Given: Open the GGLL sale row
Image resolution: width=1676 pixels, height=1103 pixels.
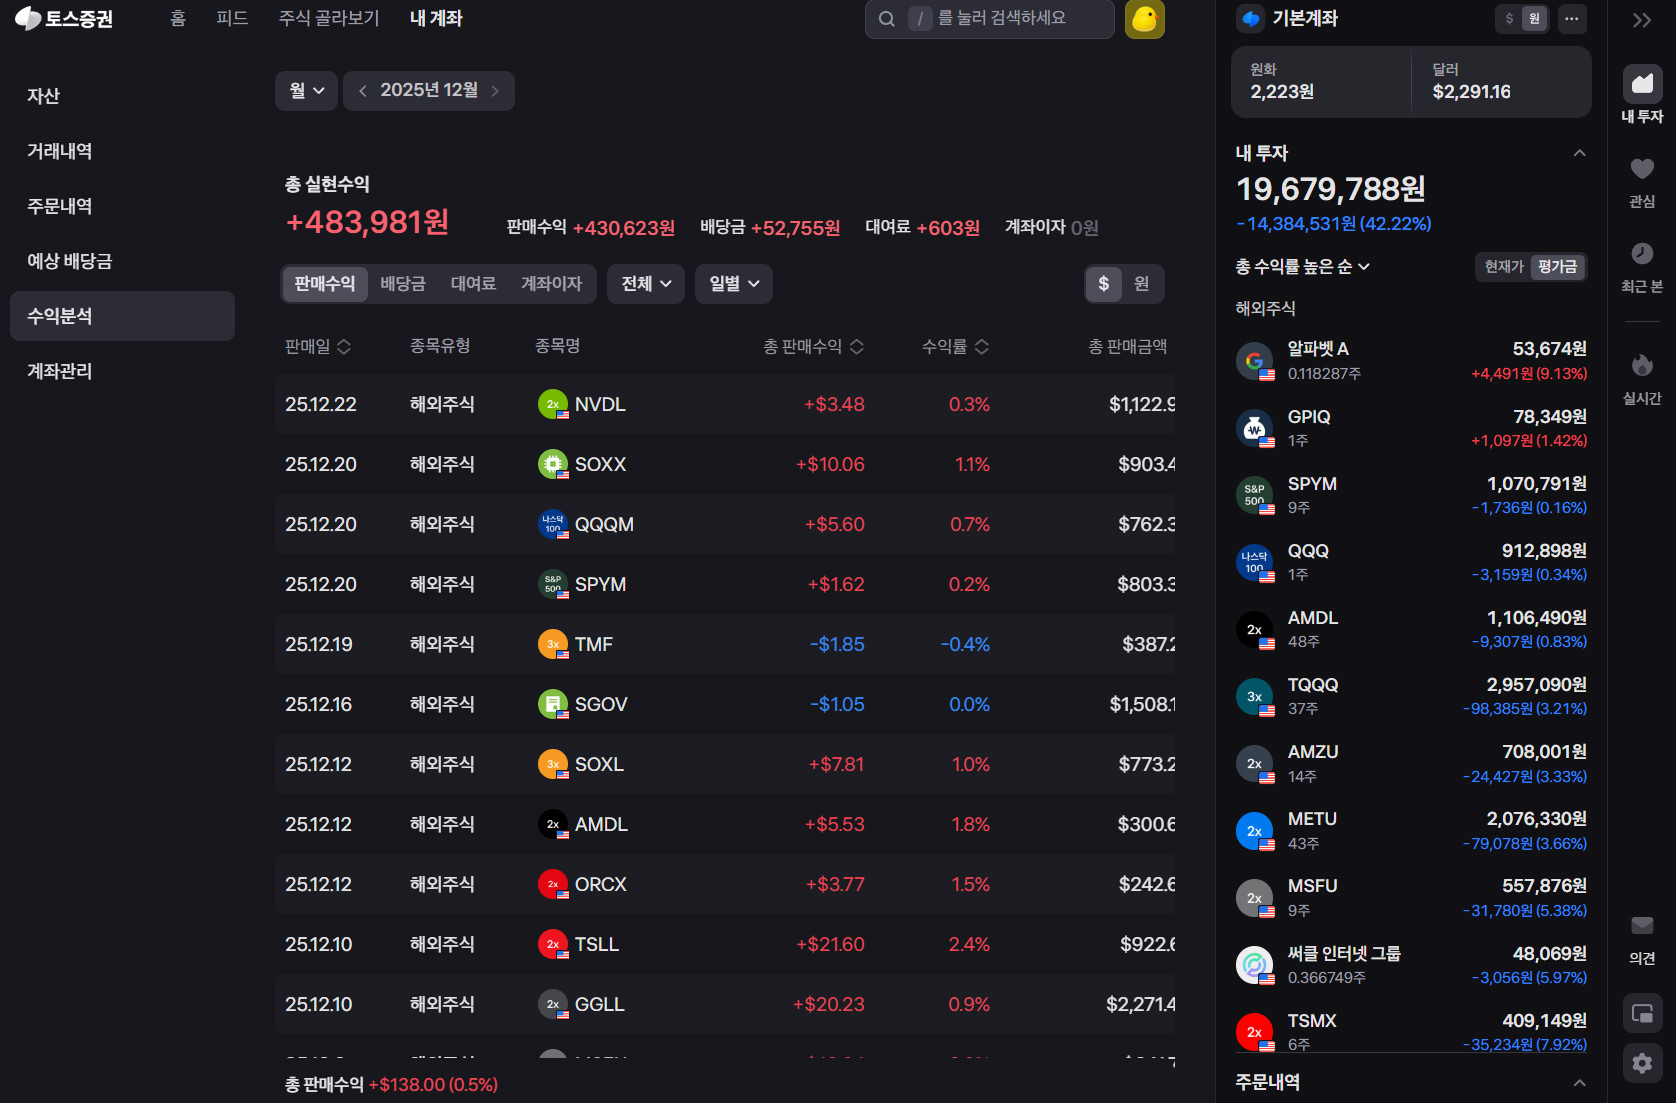Looking at the screenshot, I should [x=725, y=1004].
